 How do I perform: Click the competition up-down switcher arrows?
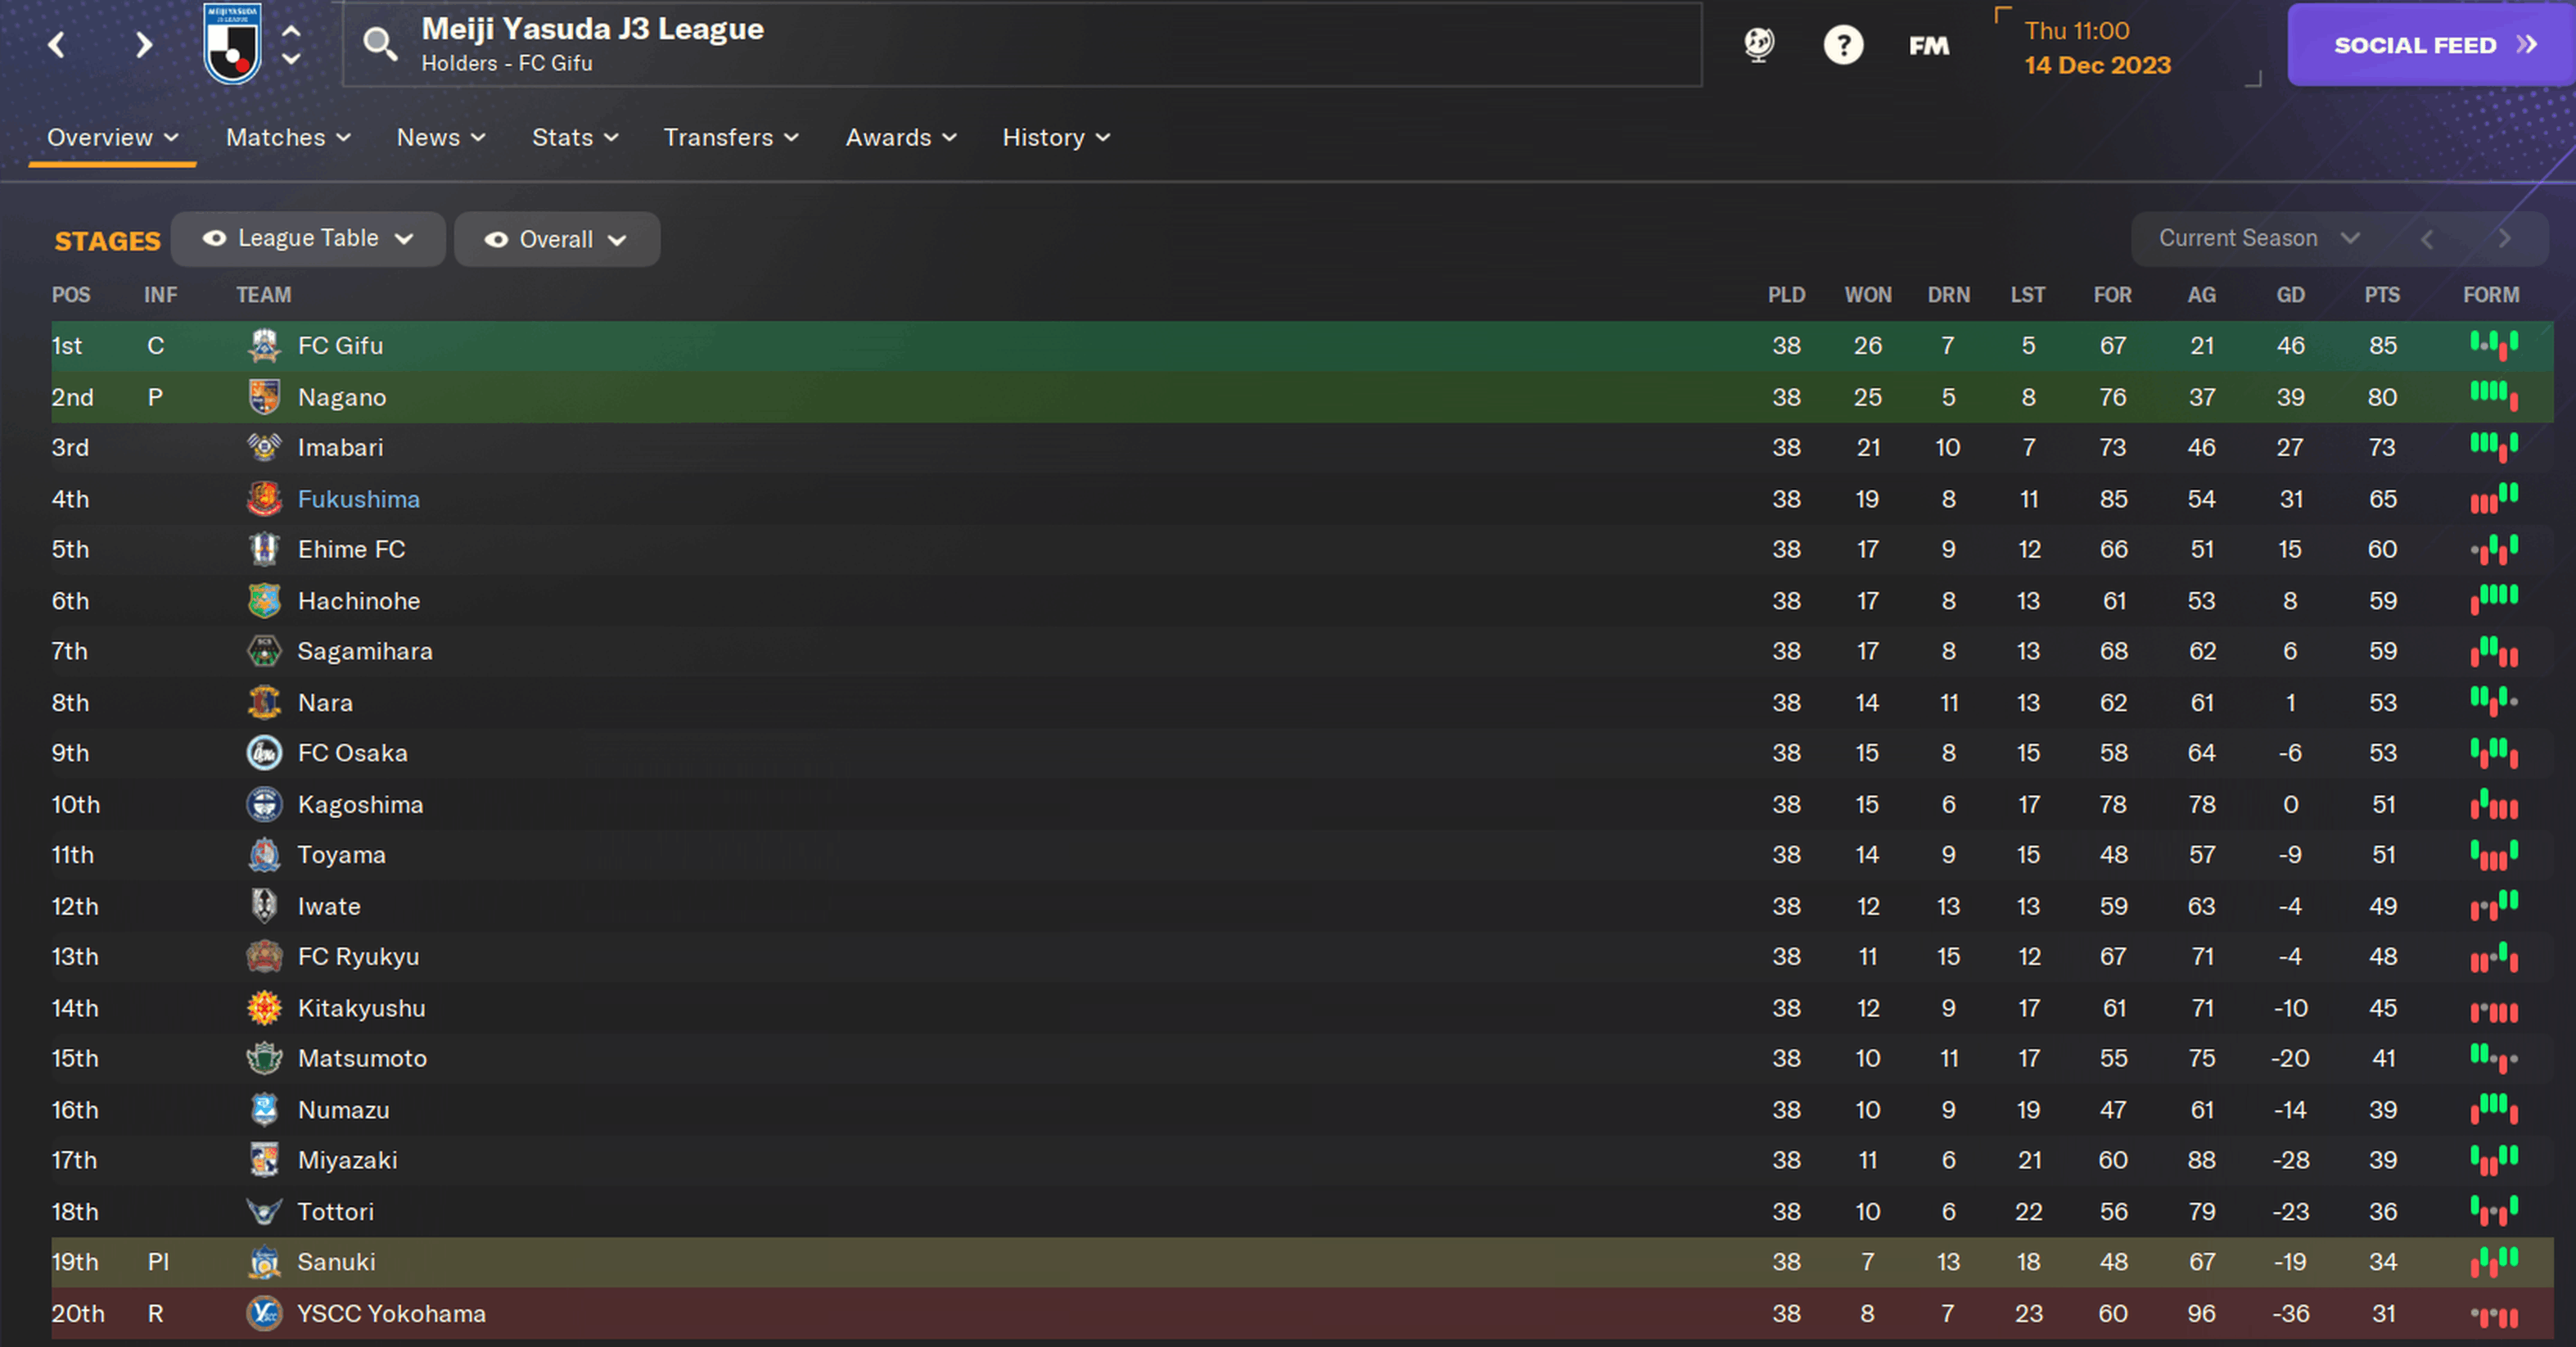(x=291, y=45)
